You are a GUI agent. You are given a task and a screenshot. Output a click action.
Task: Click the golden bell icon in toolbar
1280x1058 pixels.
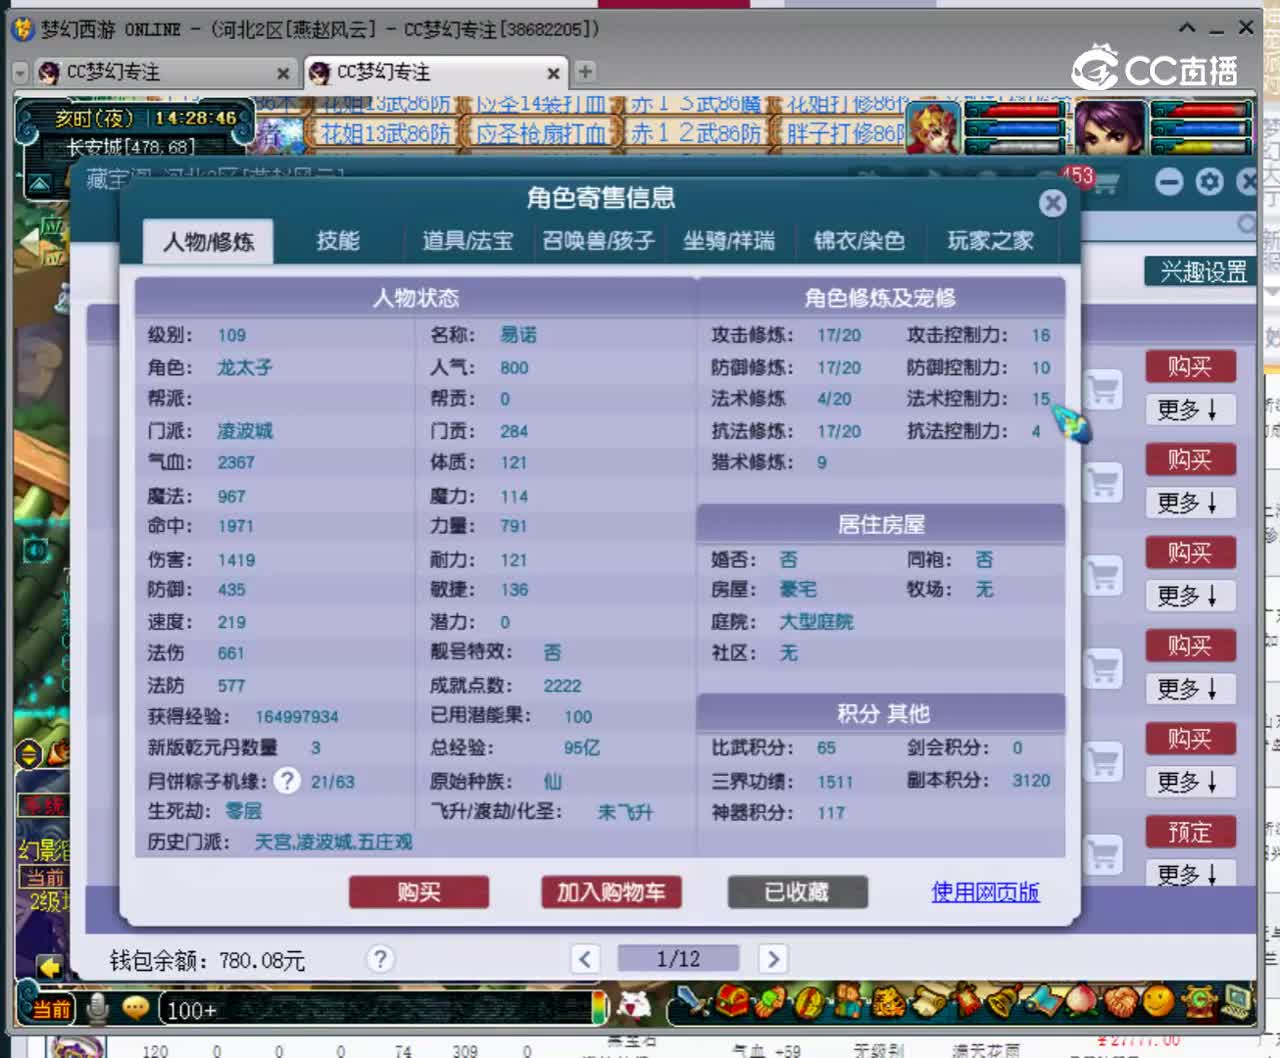1005,1001
